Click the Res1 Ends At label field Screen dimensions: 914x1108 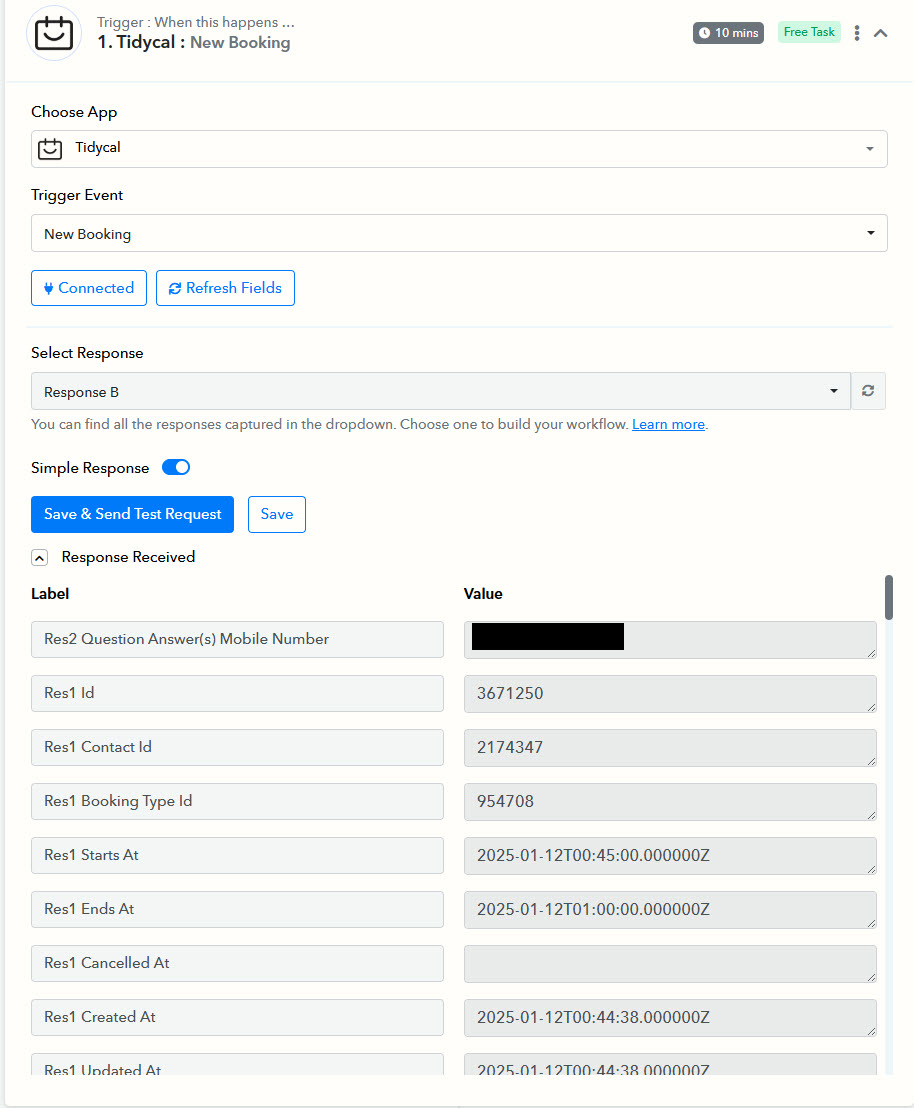(238, 909)
